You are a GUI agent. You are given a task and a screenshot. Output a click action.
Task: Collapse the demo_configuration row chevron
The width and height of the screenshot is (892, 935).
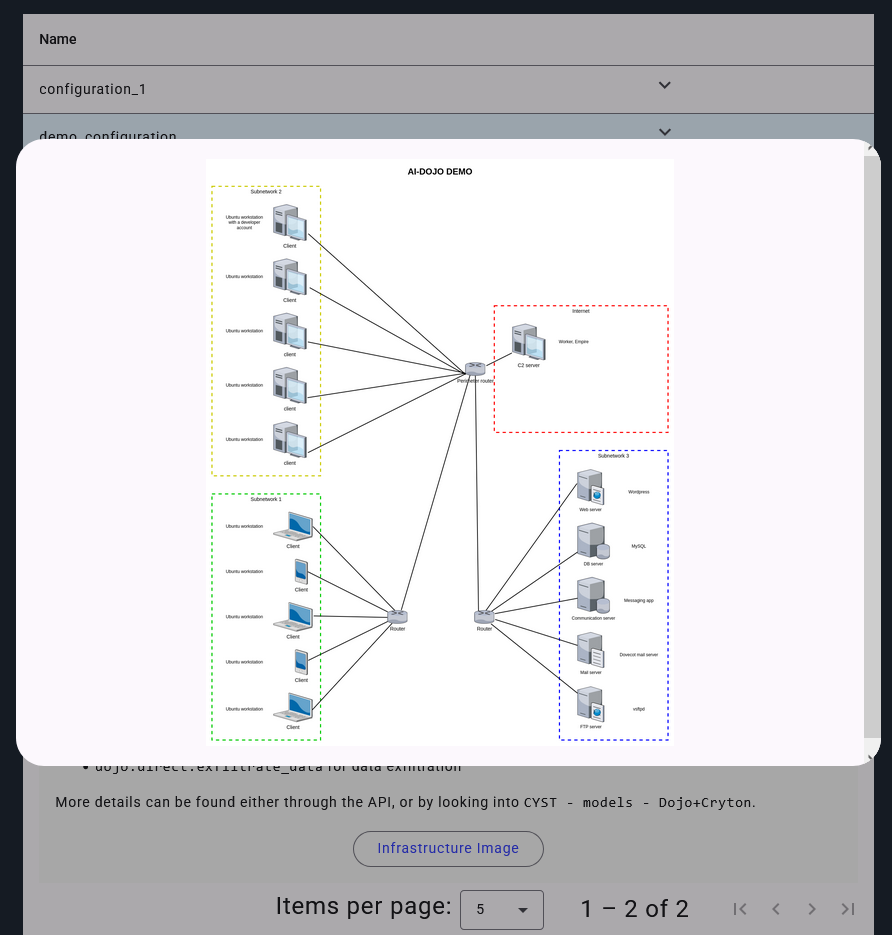pyautogui.click(x=665, y=131)
